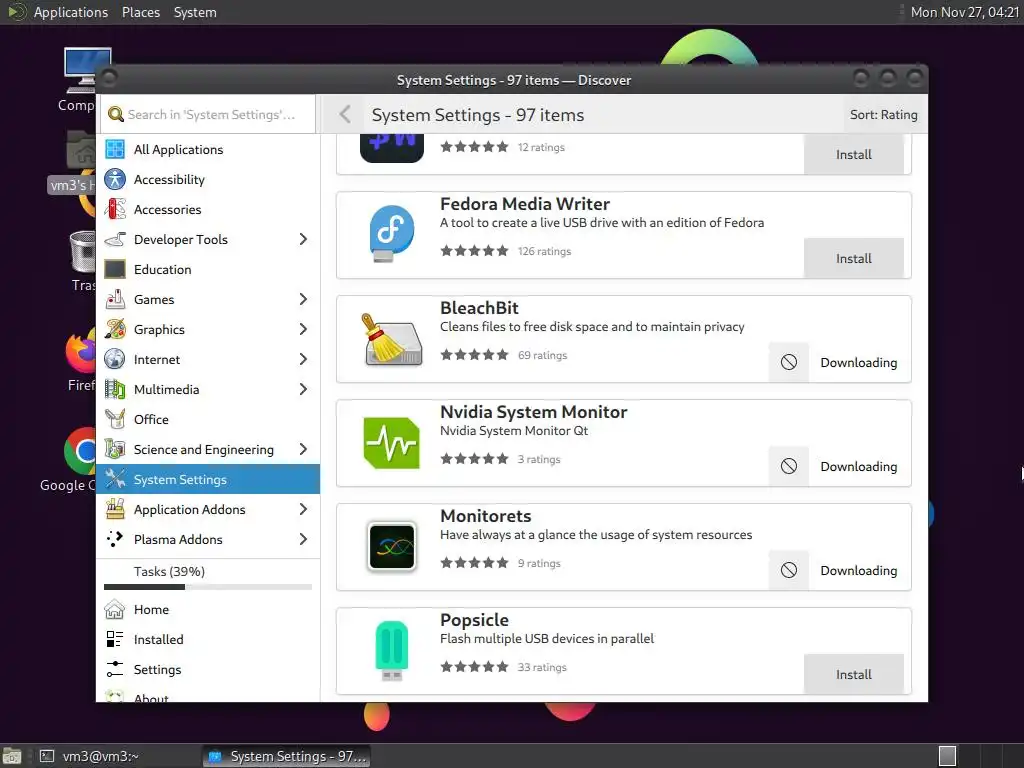Expand the Developer Tools category arrow
This screenshot has width=1024, height=768.
click(303, 240)
